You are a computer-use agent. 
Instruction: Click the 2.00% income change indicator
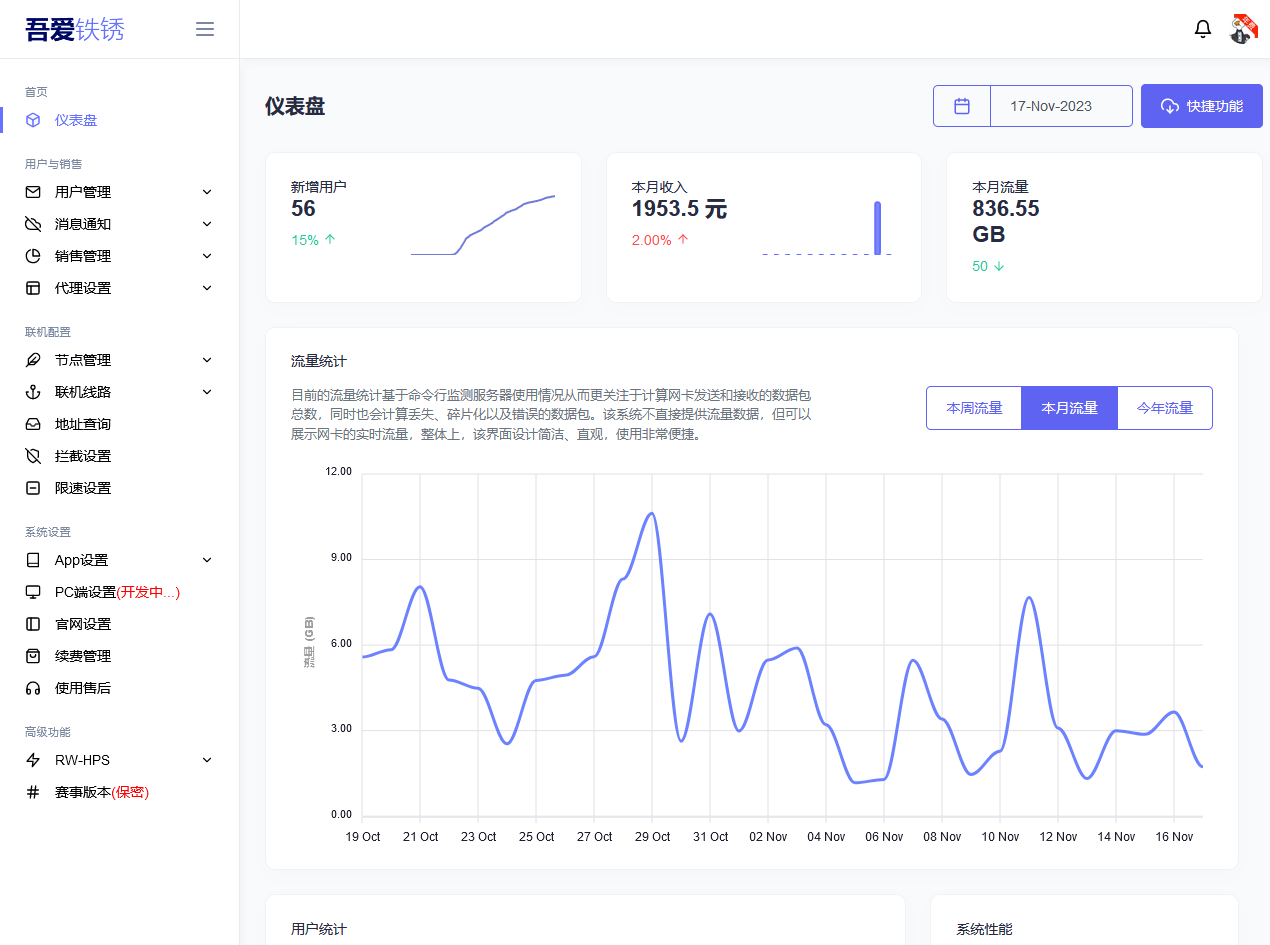[x=660, y=240]
